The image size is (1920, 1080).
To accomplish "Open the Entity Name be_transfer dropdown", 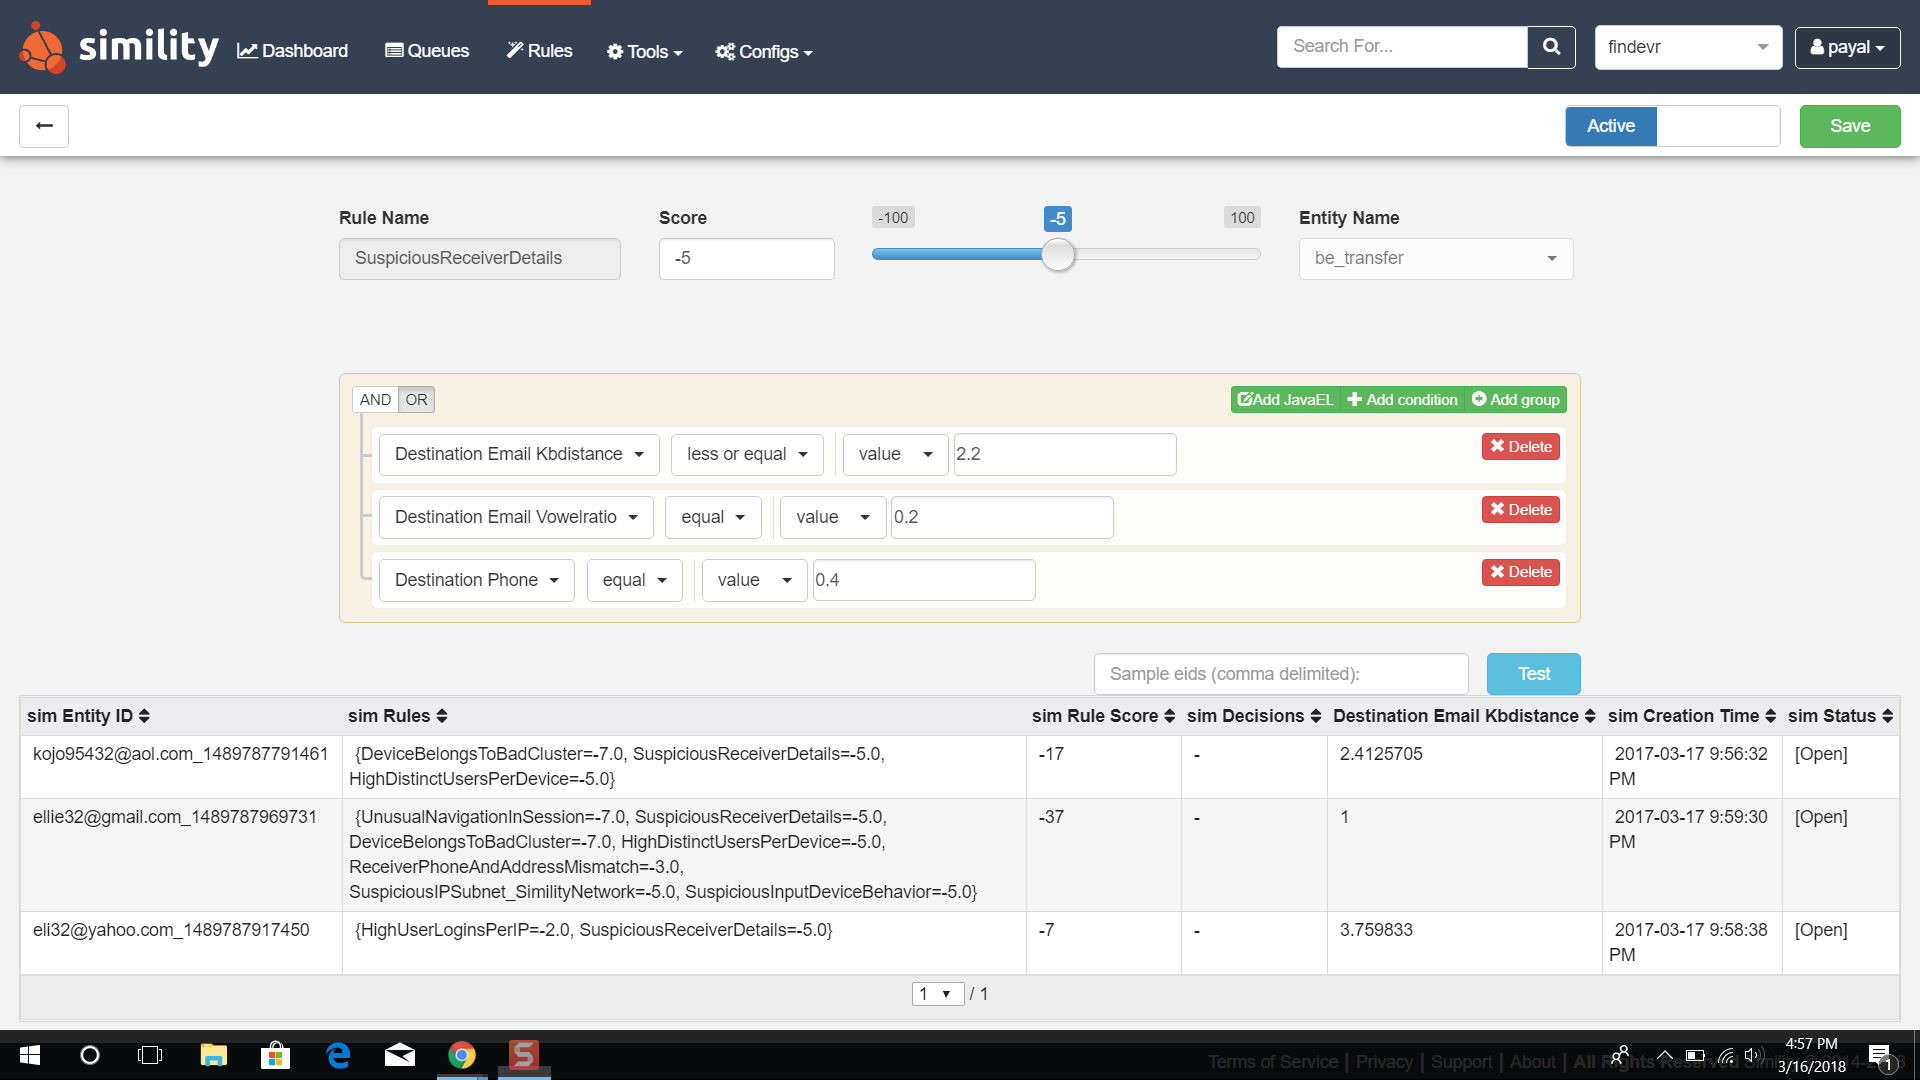I will click(1435, 259).
